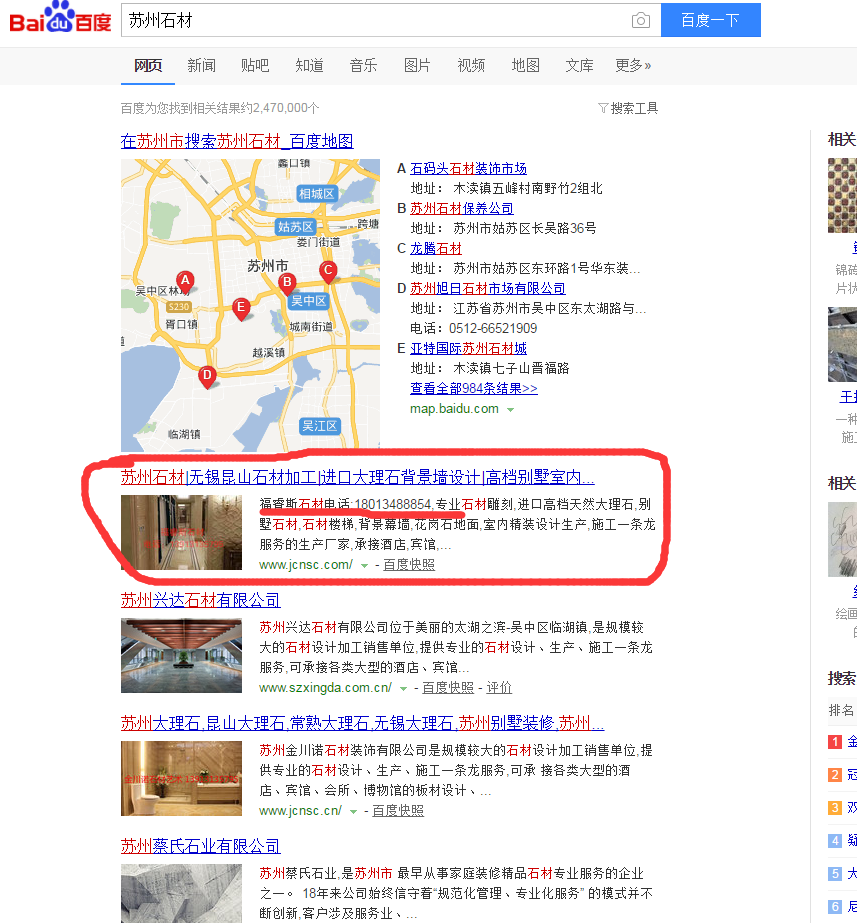Screen dimensions: 857x923
Task: Open 苏州大理石,昆山大理石 result title
Action: [x=363, y=723]
